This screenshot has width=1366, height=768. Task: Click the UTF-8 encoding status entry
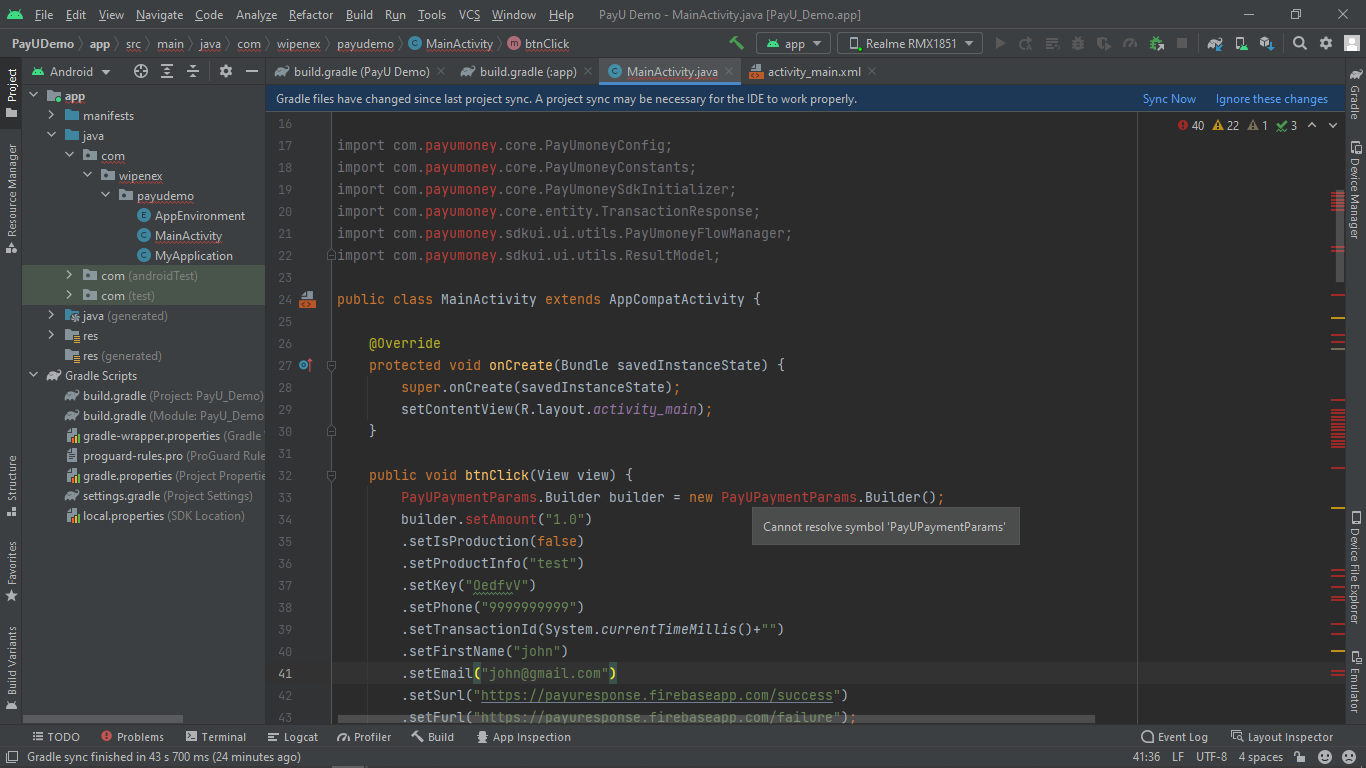point(1211,757)
